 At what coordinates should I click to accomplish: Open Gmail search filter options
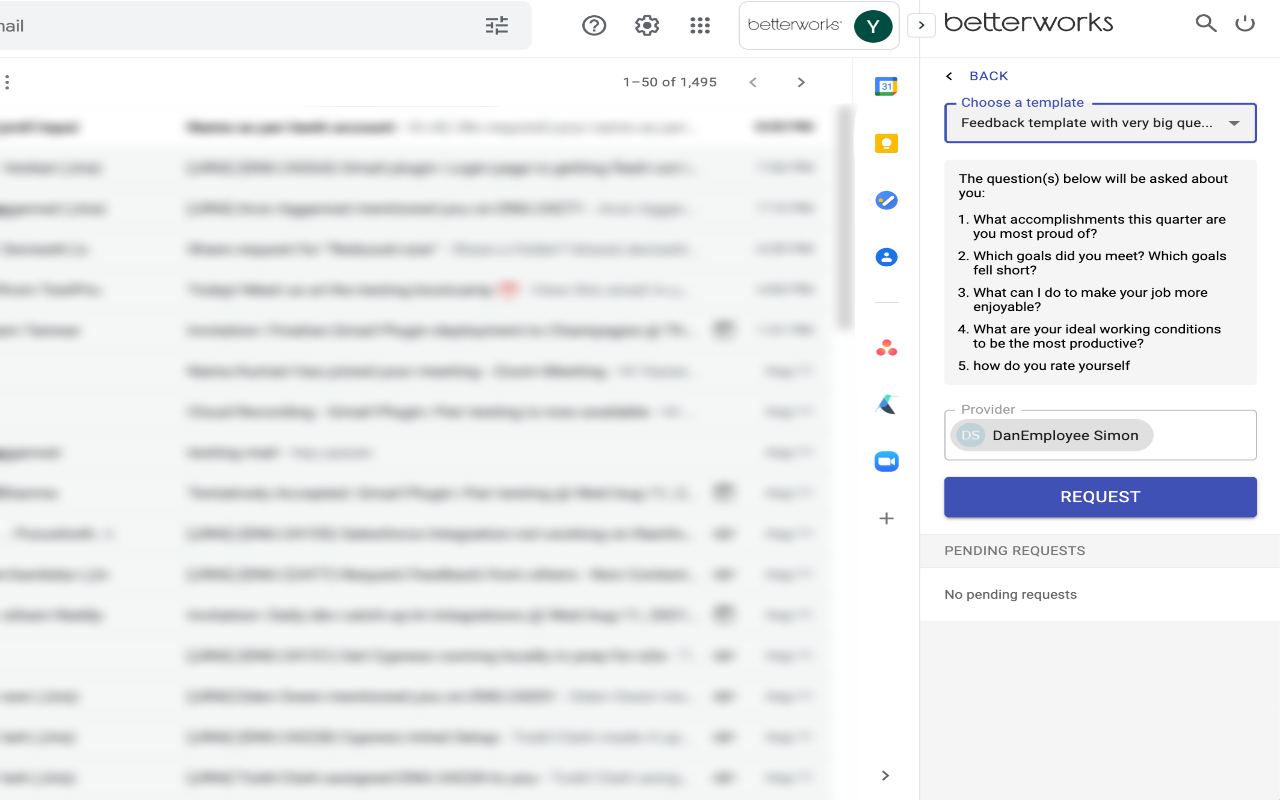497,26
